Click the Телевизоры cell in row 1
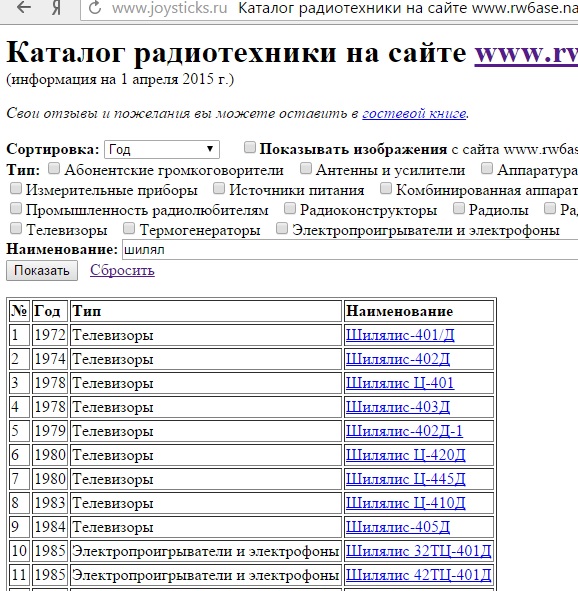This screenshot has width=578, height=591. pos(206,335)
